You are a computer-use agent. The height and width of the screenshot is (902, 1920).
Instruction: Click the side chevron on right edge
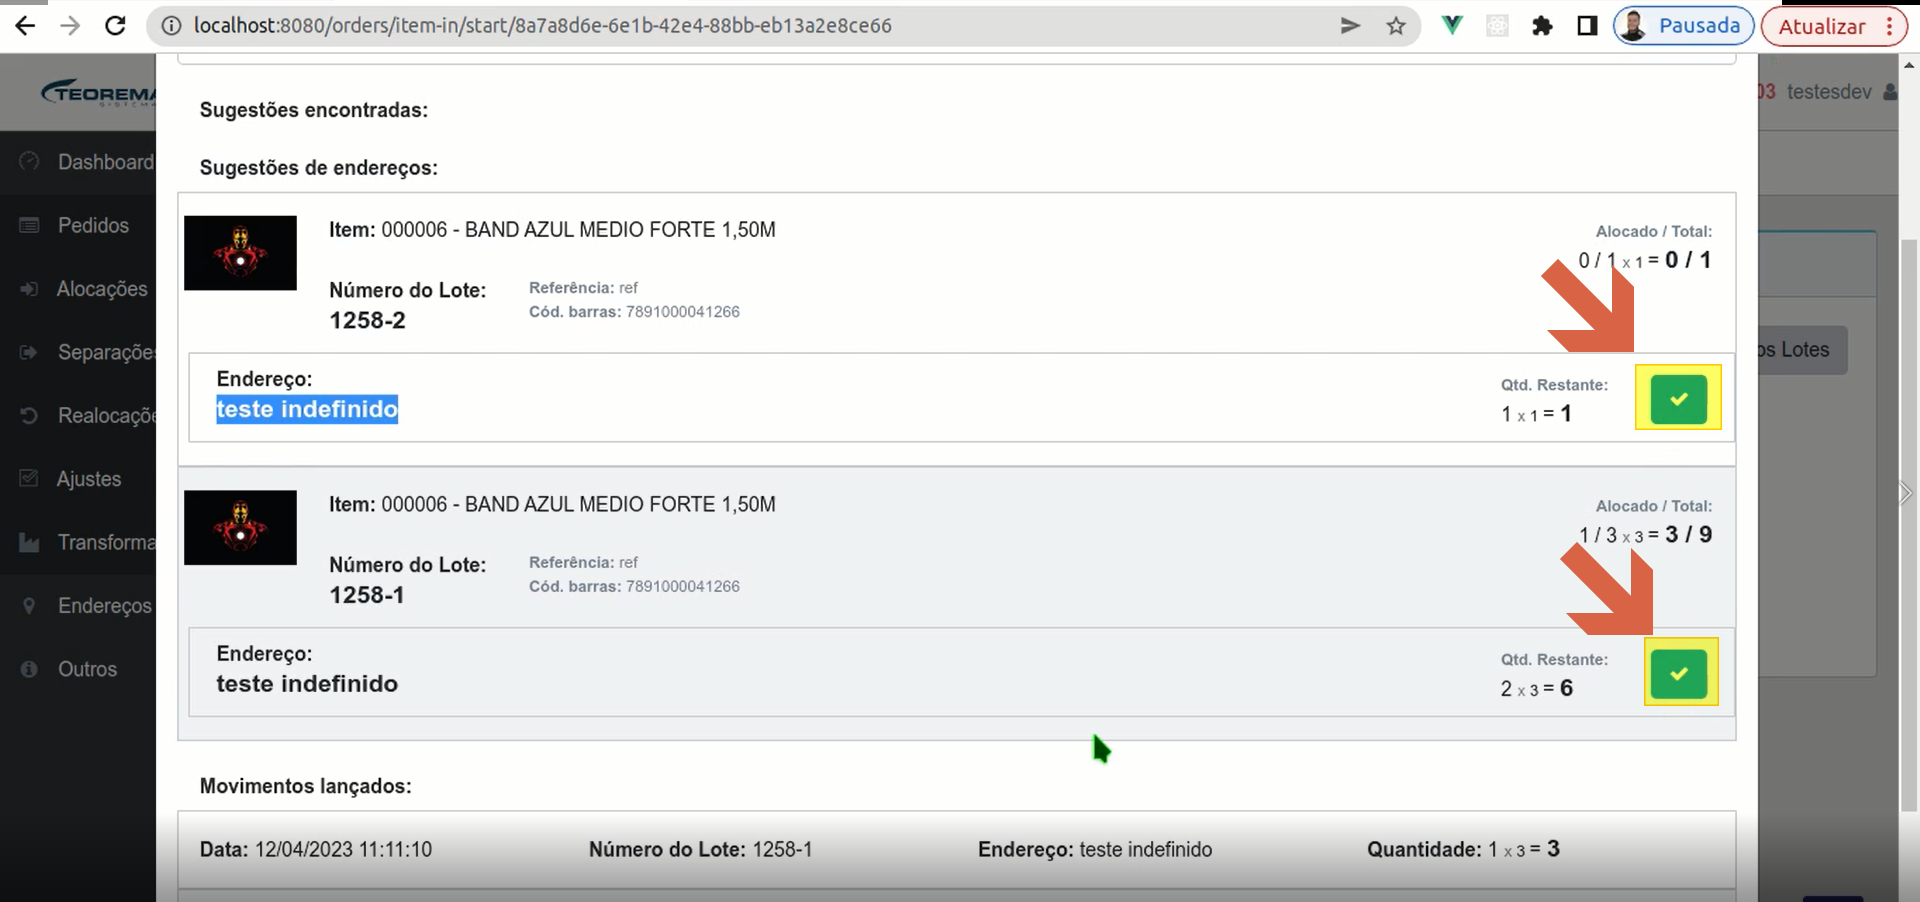coord(1906,493)
